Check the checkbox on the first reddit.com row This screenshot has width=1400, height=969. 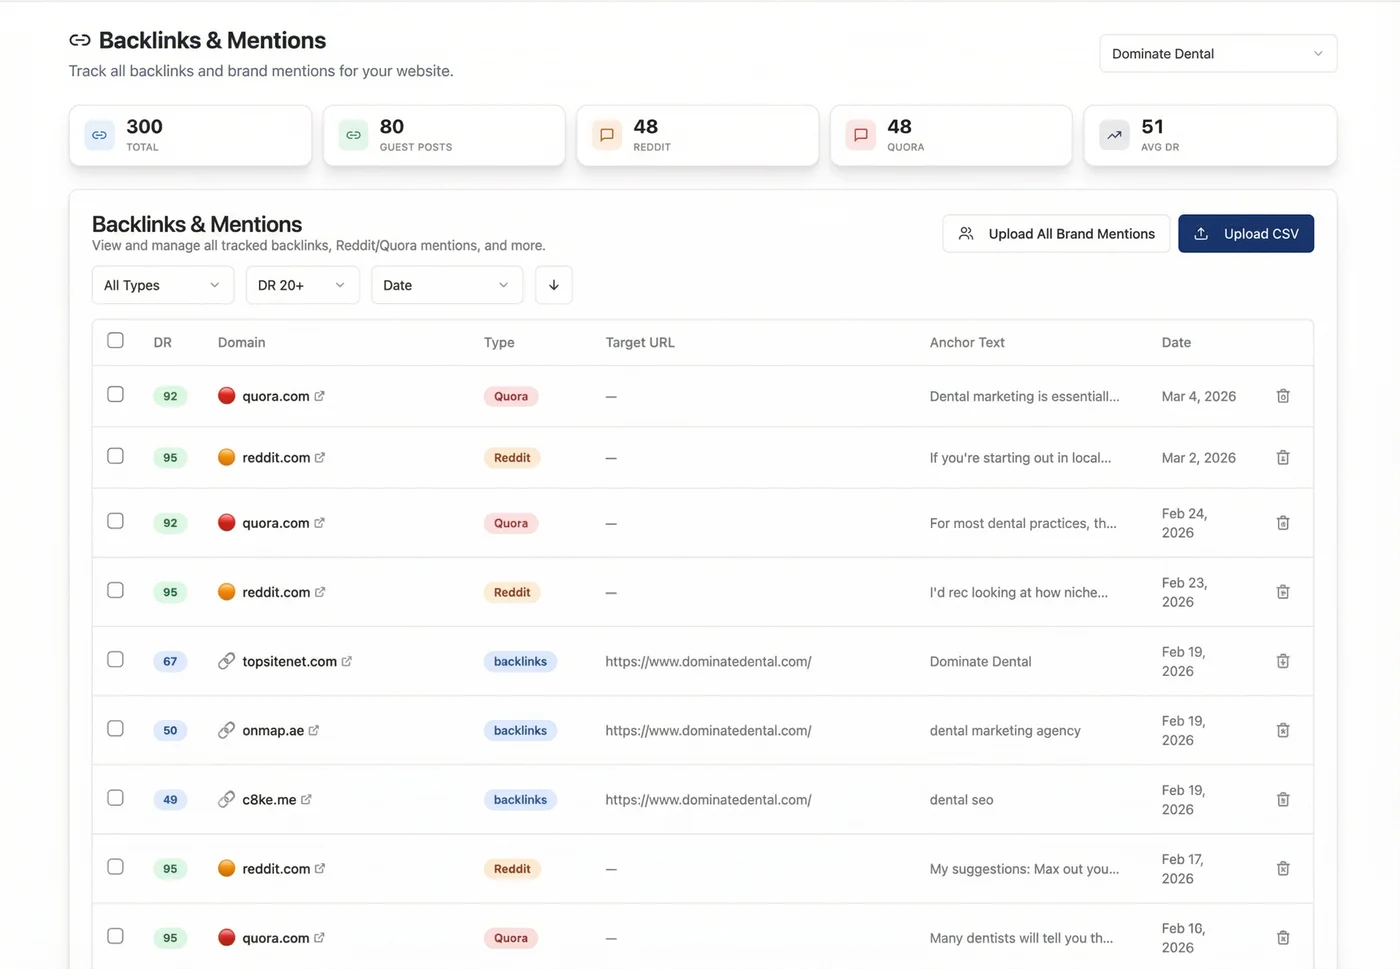[x=115, y=456]
